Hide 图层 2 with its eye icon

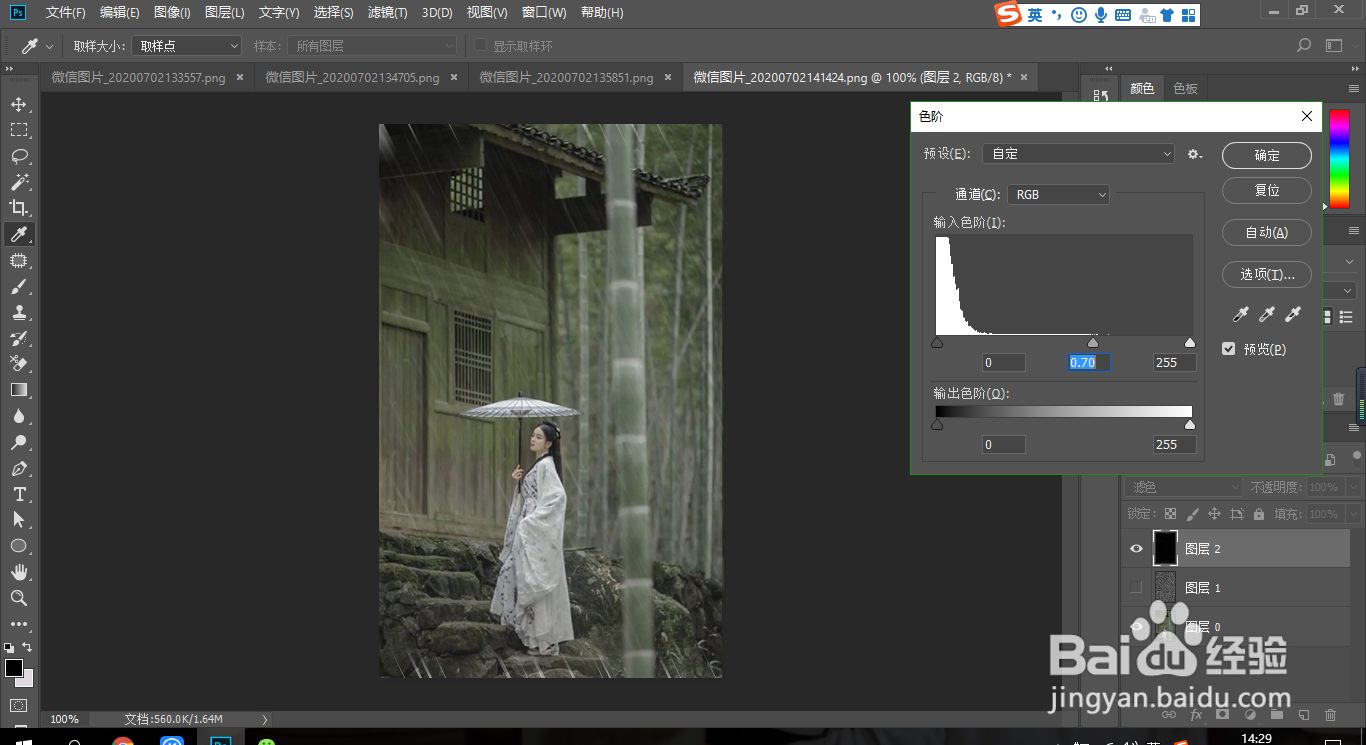[1136, 549]
